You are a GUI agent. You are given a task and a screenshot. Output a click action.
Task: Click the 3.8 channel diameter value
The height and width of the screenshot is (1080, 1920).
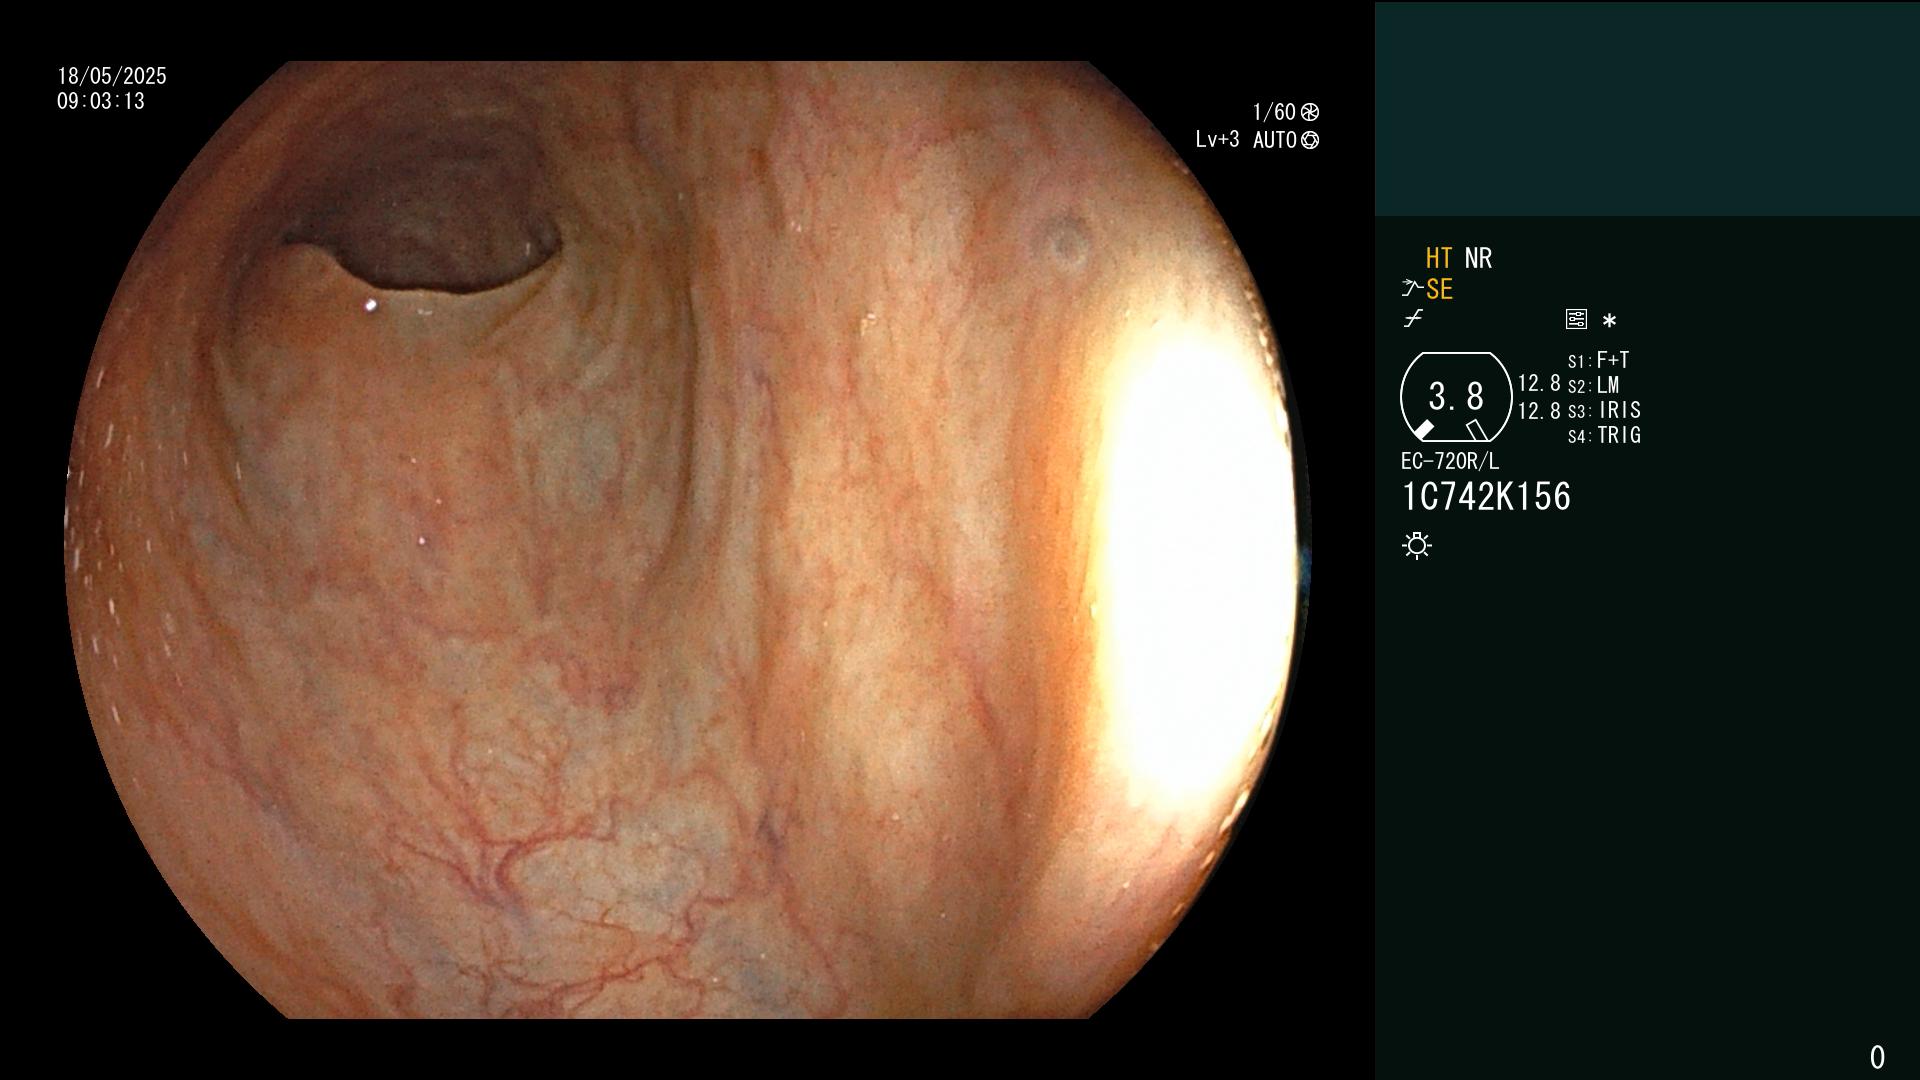pos(1456,397)
